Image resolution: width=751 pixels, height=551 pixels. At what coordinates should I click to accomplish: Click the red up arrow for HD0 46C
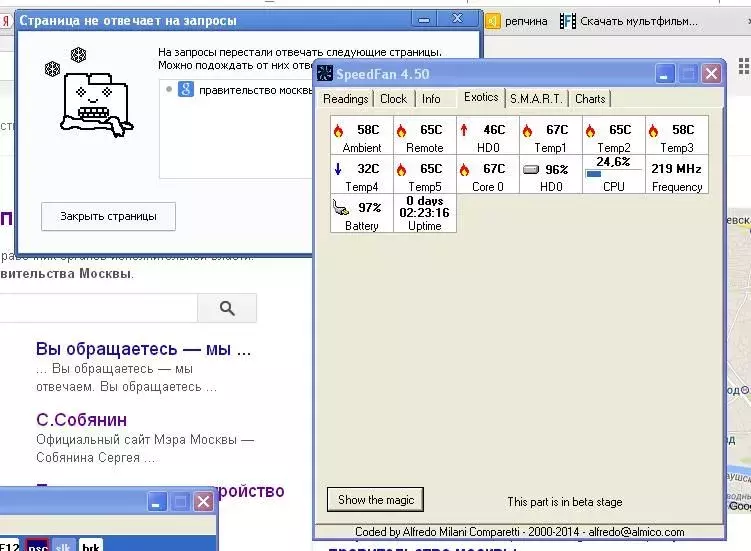pyautogui.click(x=464, y=130)
